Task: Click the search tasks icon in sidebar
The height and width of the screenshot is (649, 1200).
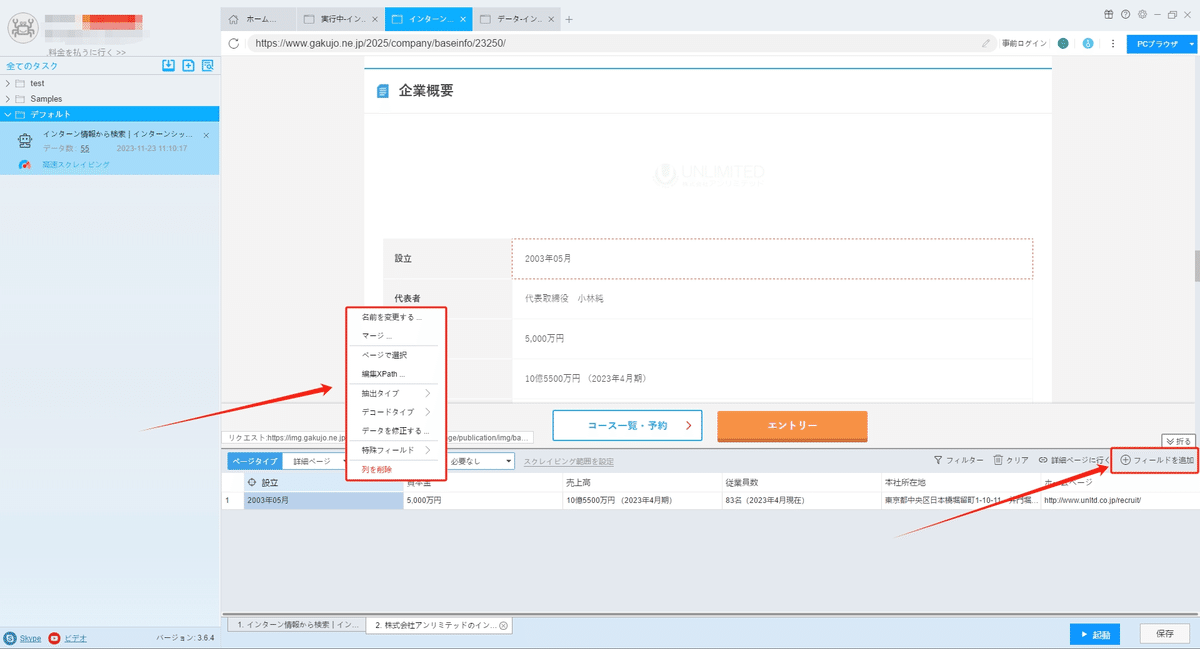Action: (208, 65)
